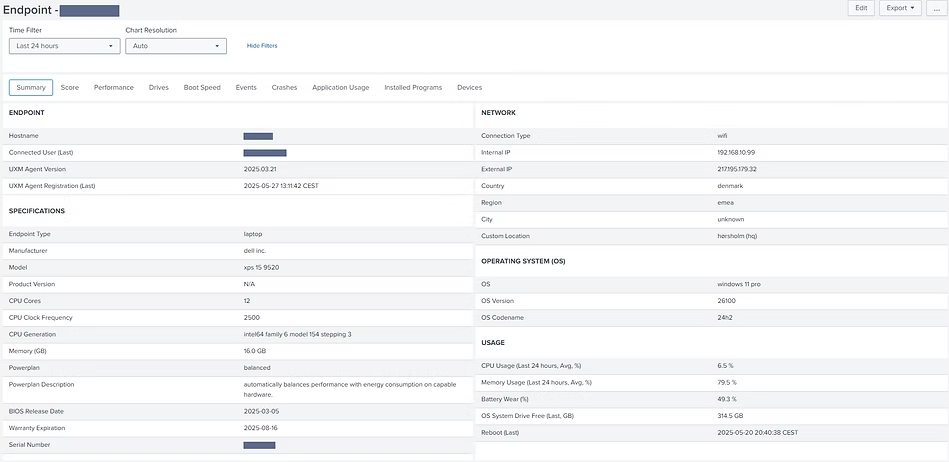The width and height of the screenshot is (949, 462).
Task: Switch to the Score tab
Action: coord(70,88)
